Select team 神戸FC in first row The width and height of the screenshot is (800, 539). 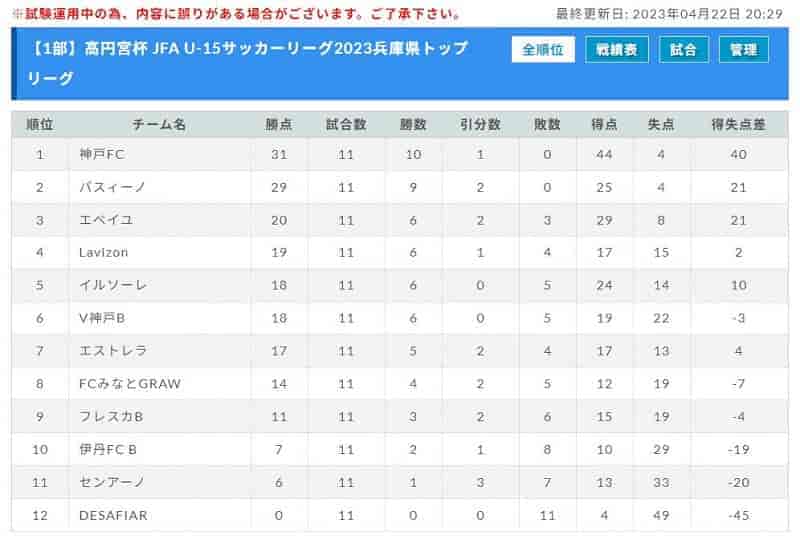pos(102,154)
